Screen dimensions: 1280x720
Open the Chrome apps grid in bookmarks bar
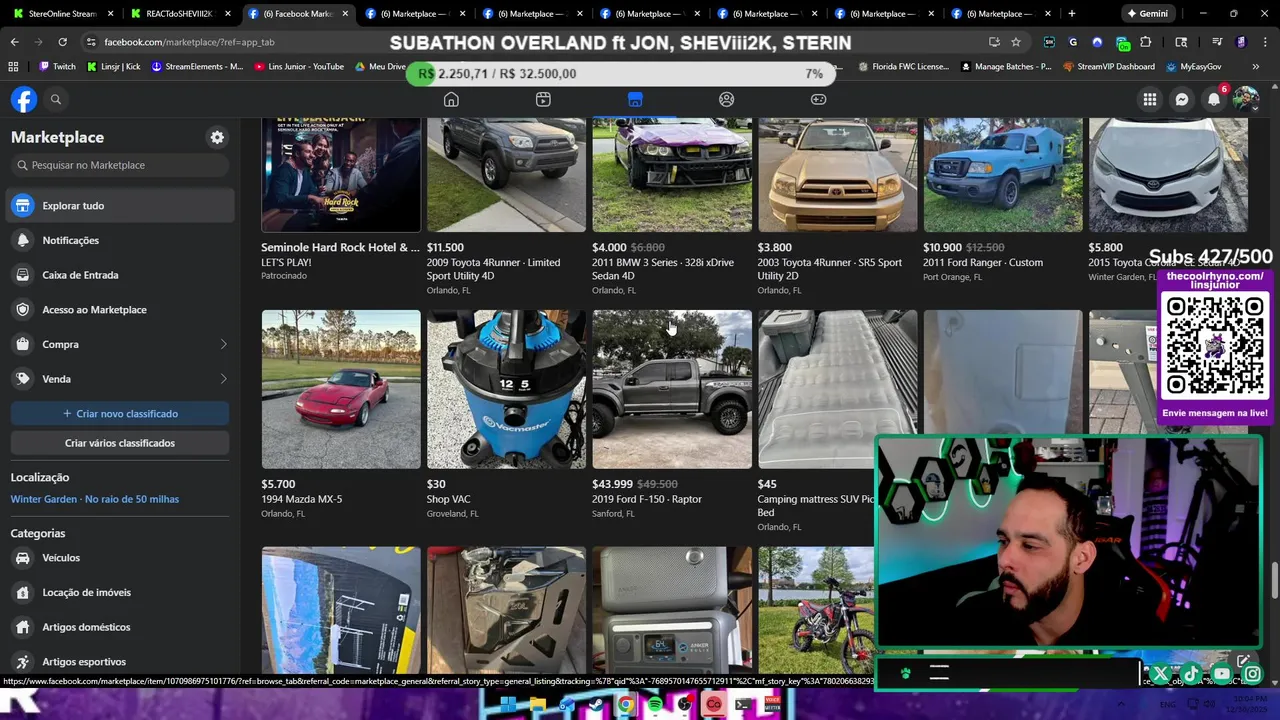pos(13,66)
